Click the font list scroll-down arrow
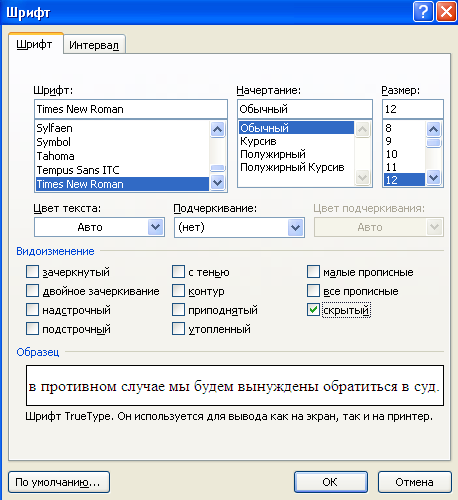Viewport: 458px width, 500px height. click(x=218, y=183)
